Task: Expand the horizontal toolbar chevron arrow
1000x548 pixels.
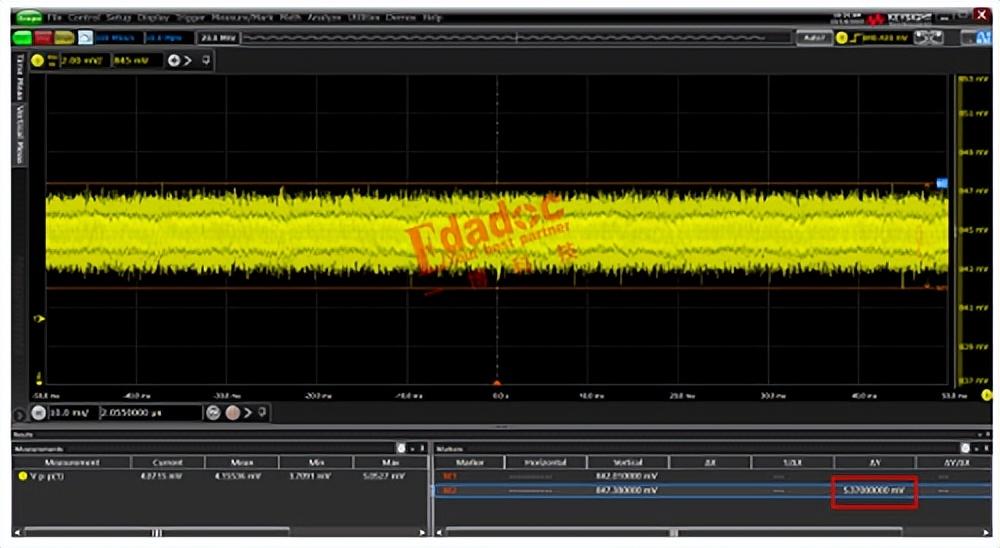Action: pos(248,413)
